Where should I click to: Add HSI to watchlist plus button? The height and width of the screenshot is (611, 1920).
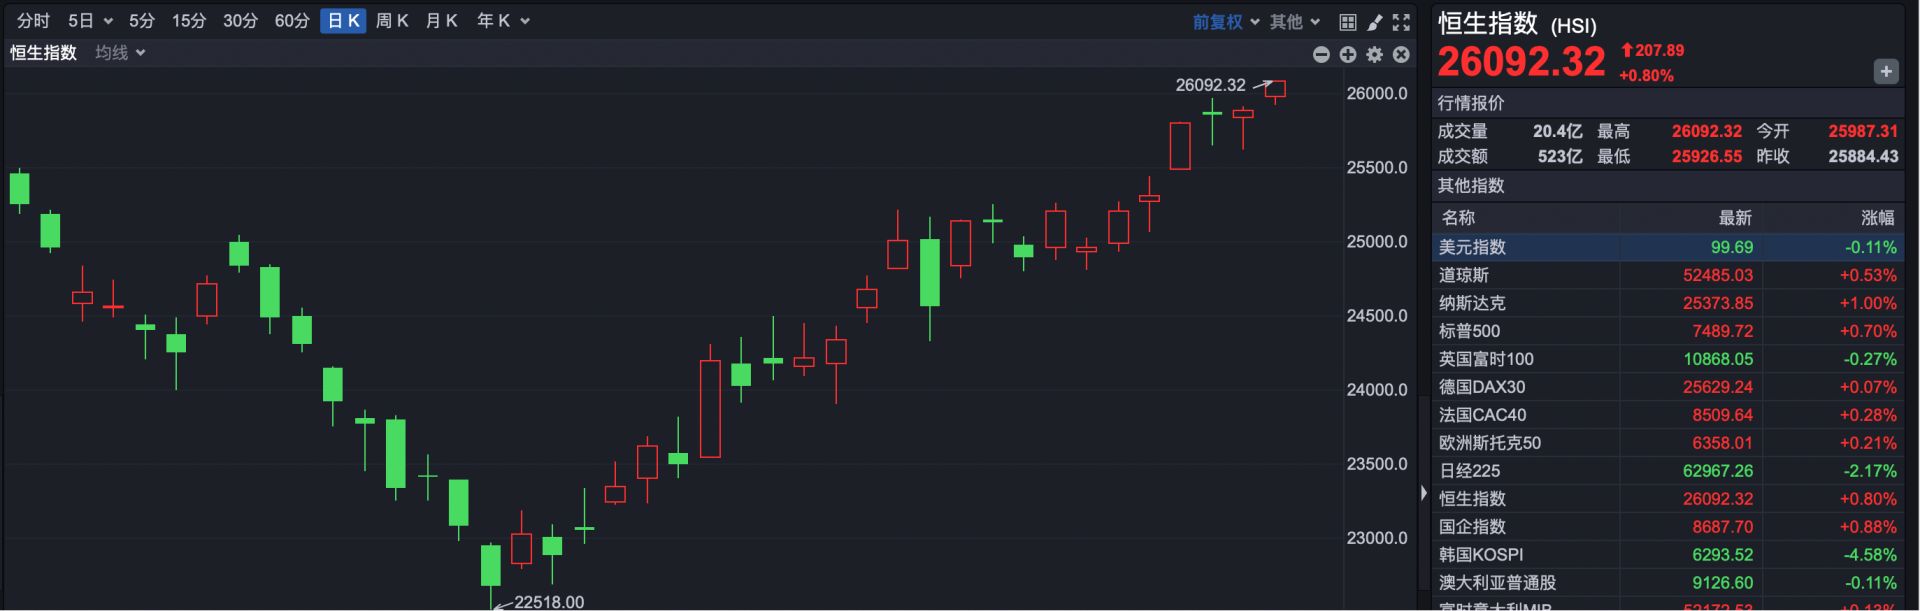1886,71
